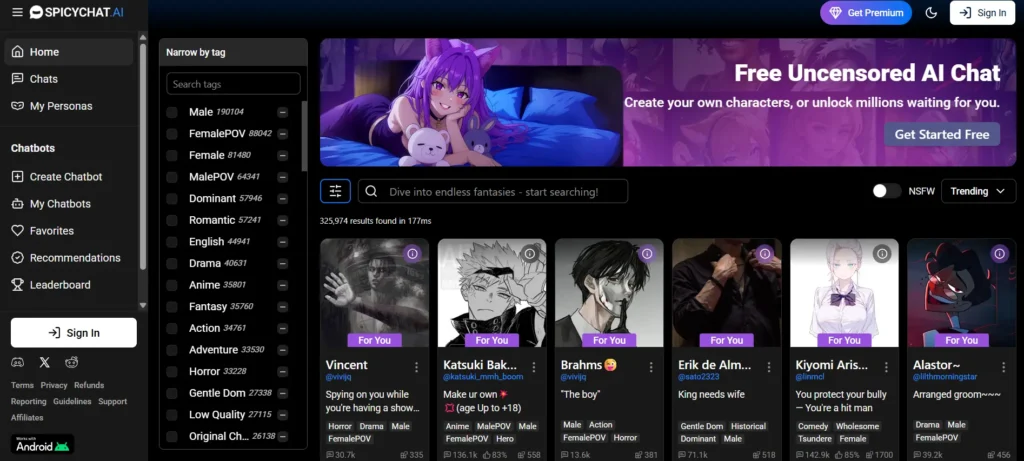
Task: Show info for Kiyomi Aris... card
Action: click(882, 253)
